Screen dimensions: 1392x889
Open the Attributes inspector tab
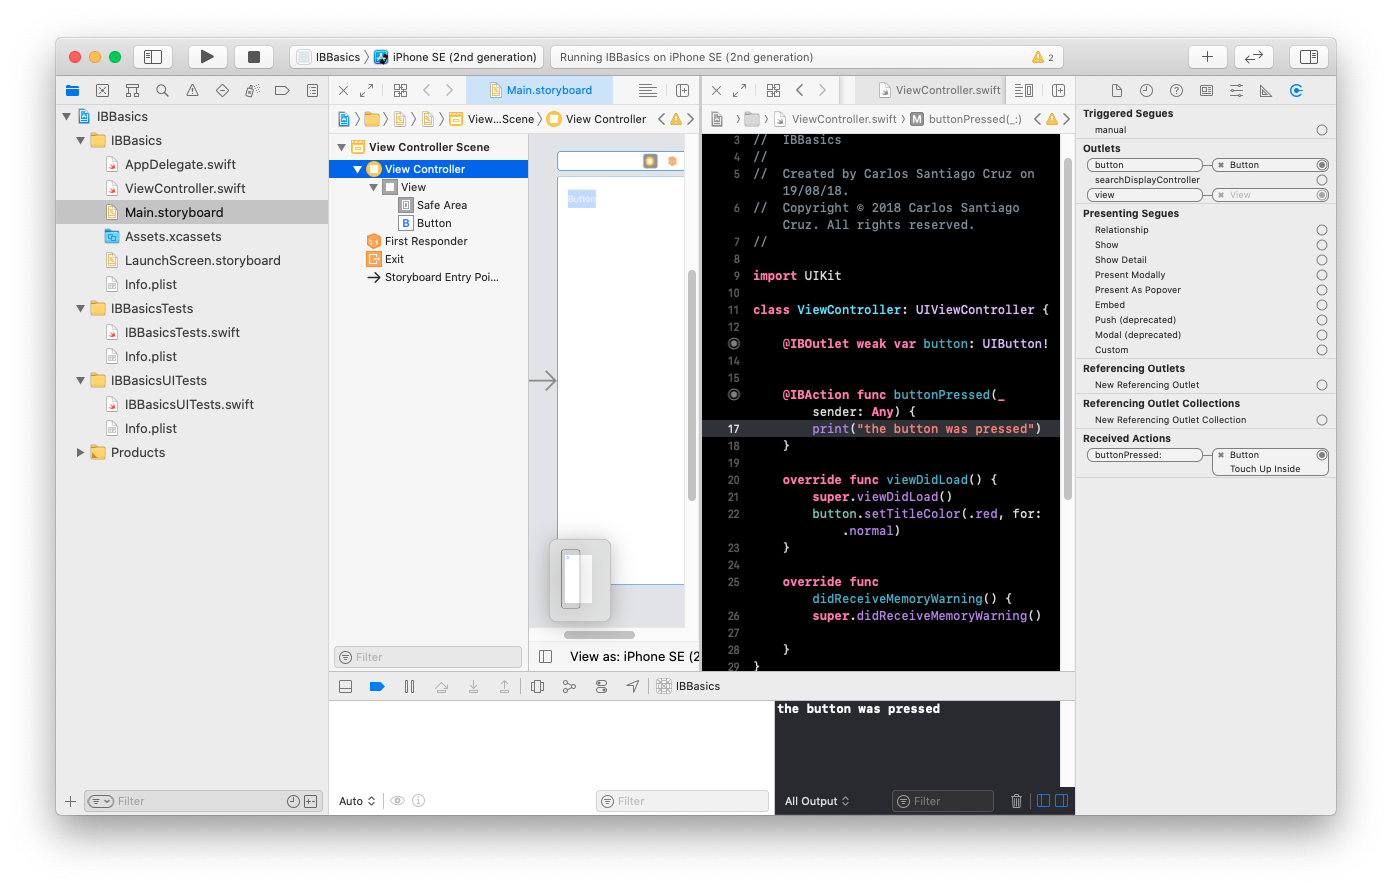1236,90
